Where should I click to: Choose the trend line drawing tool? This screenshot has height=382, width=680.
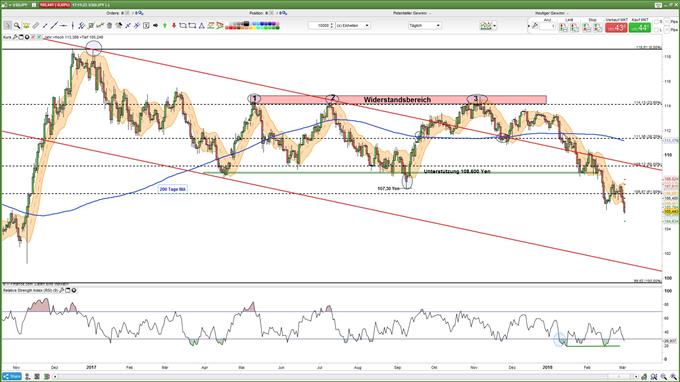54,26
